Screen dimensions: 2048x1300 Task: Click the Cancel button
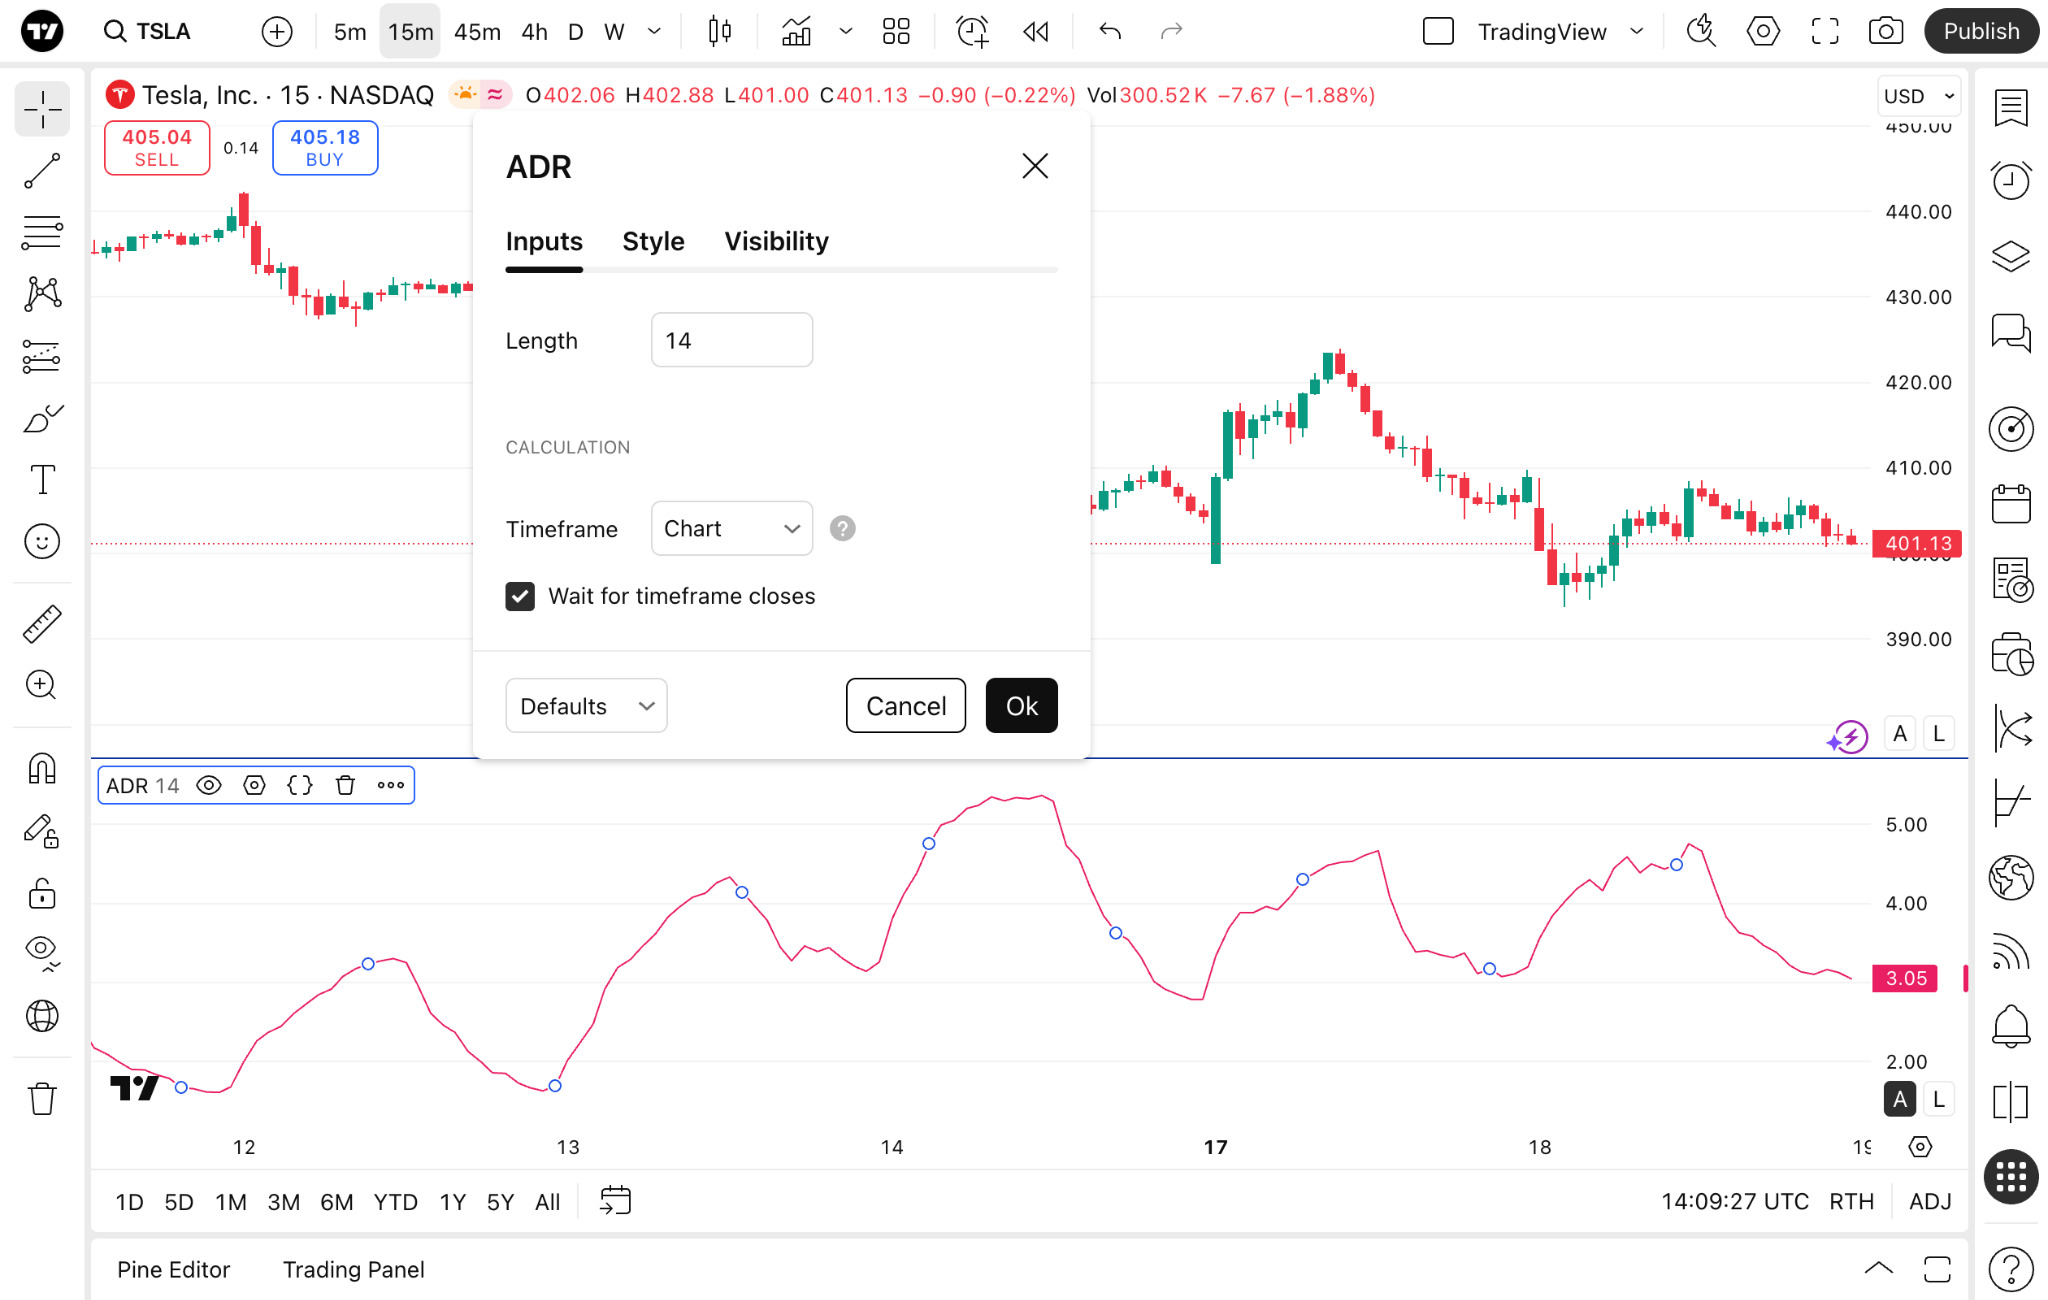(x=905, y=706)
